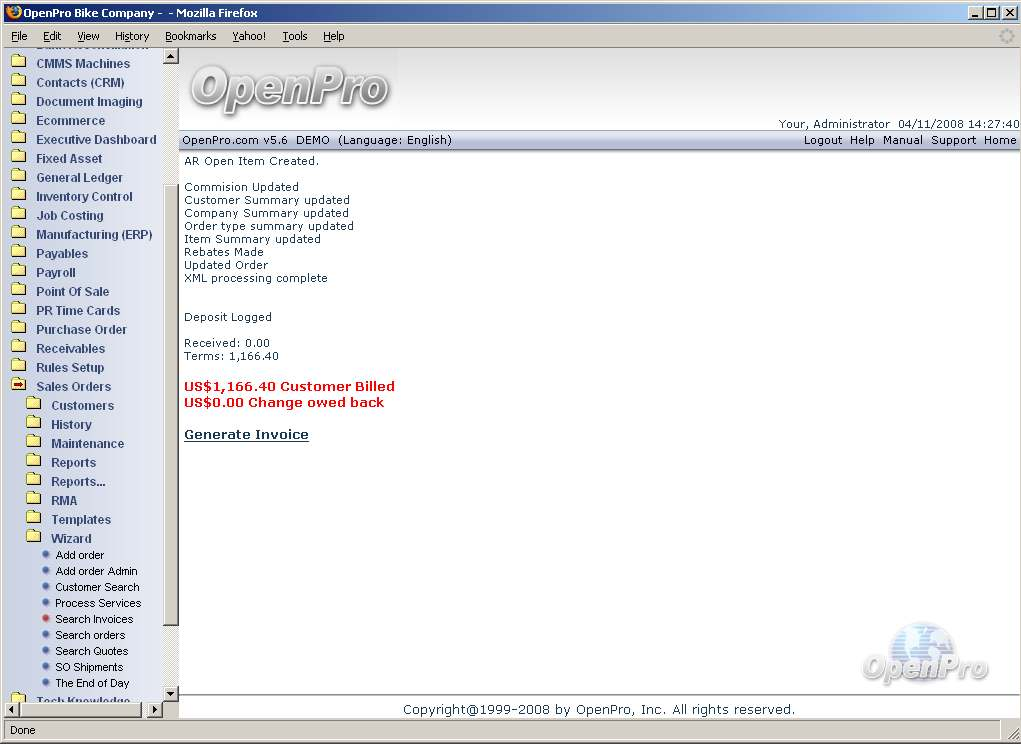Screen dimensions: 1021x744
Task: Click the OpenPro logo in header
Action: tap(289, 88)
